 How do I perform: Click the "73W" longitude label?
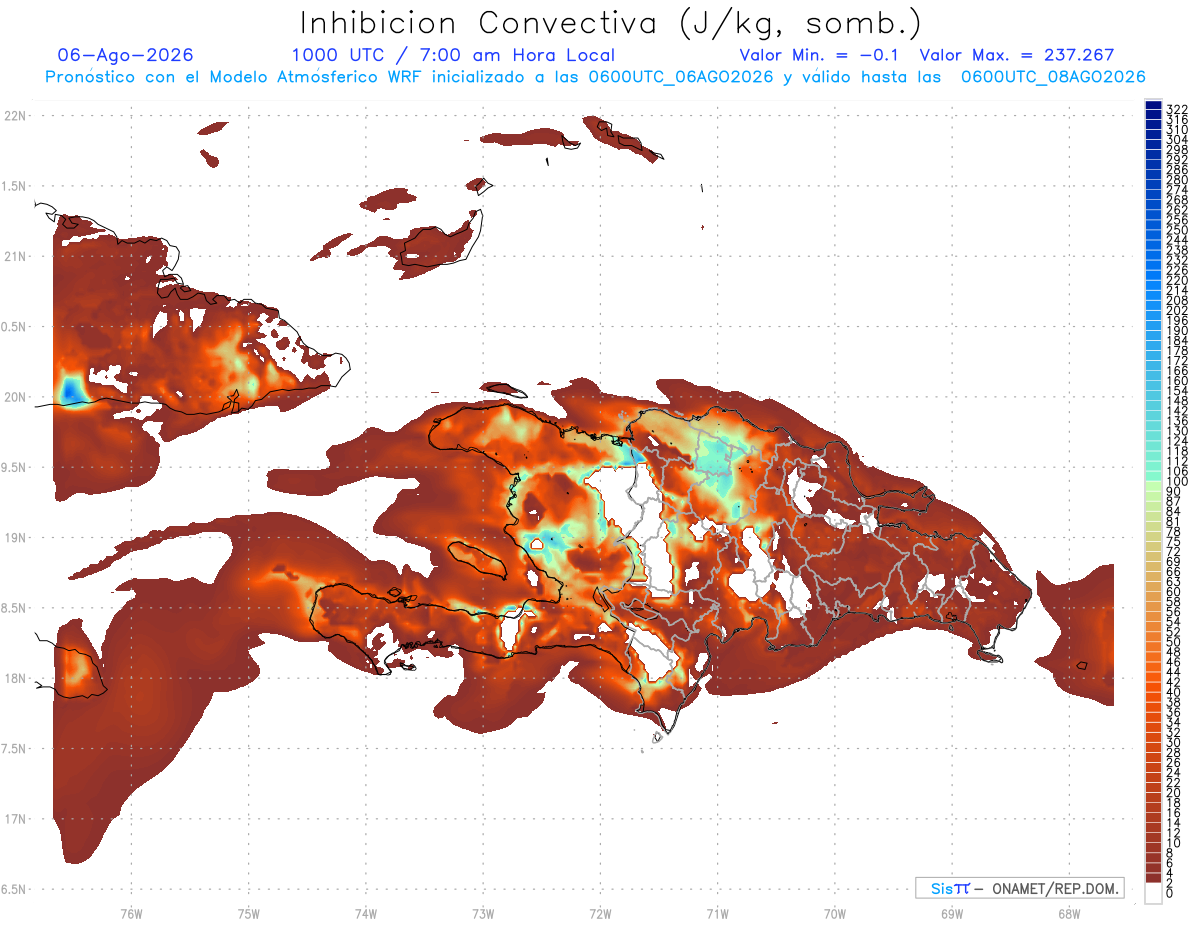[483, 912]
